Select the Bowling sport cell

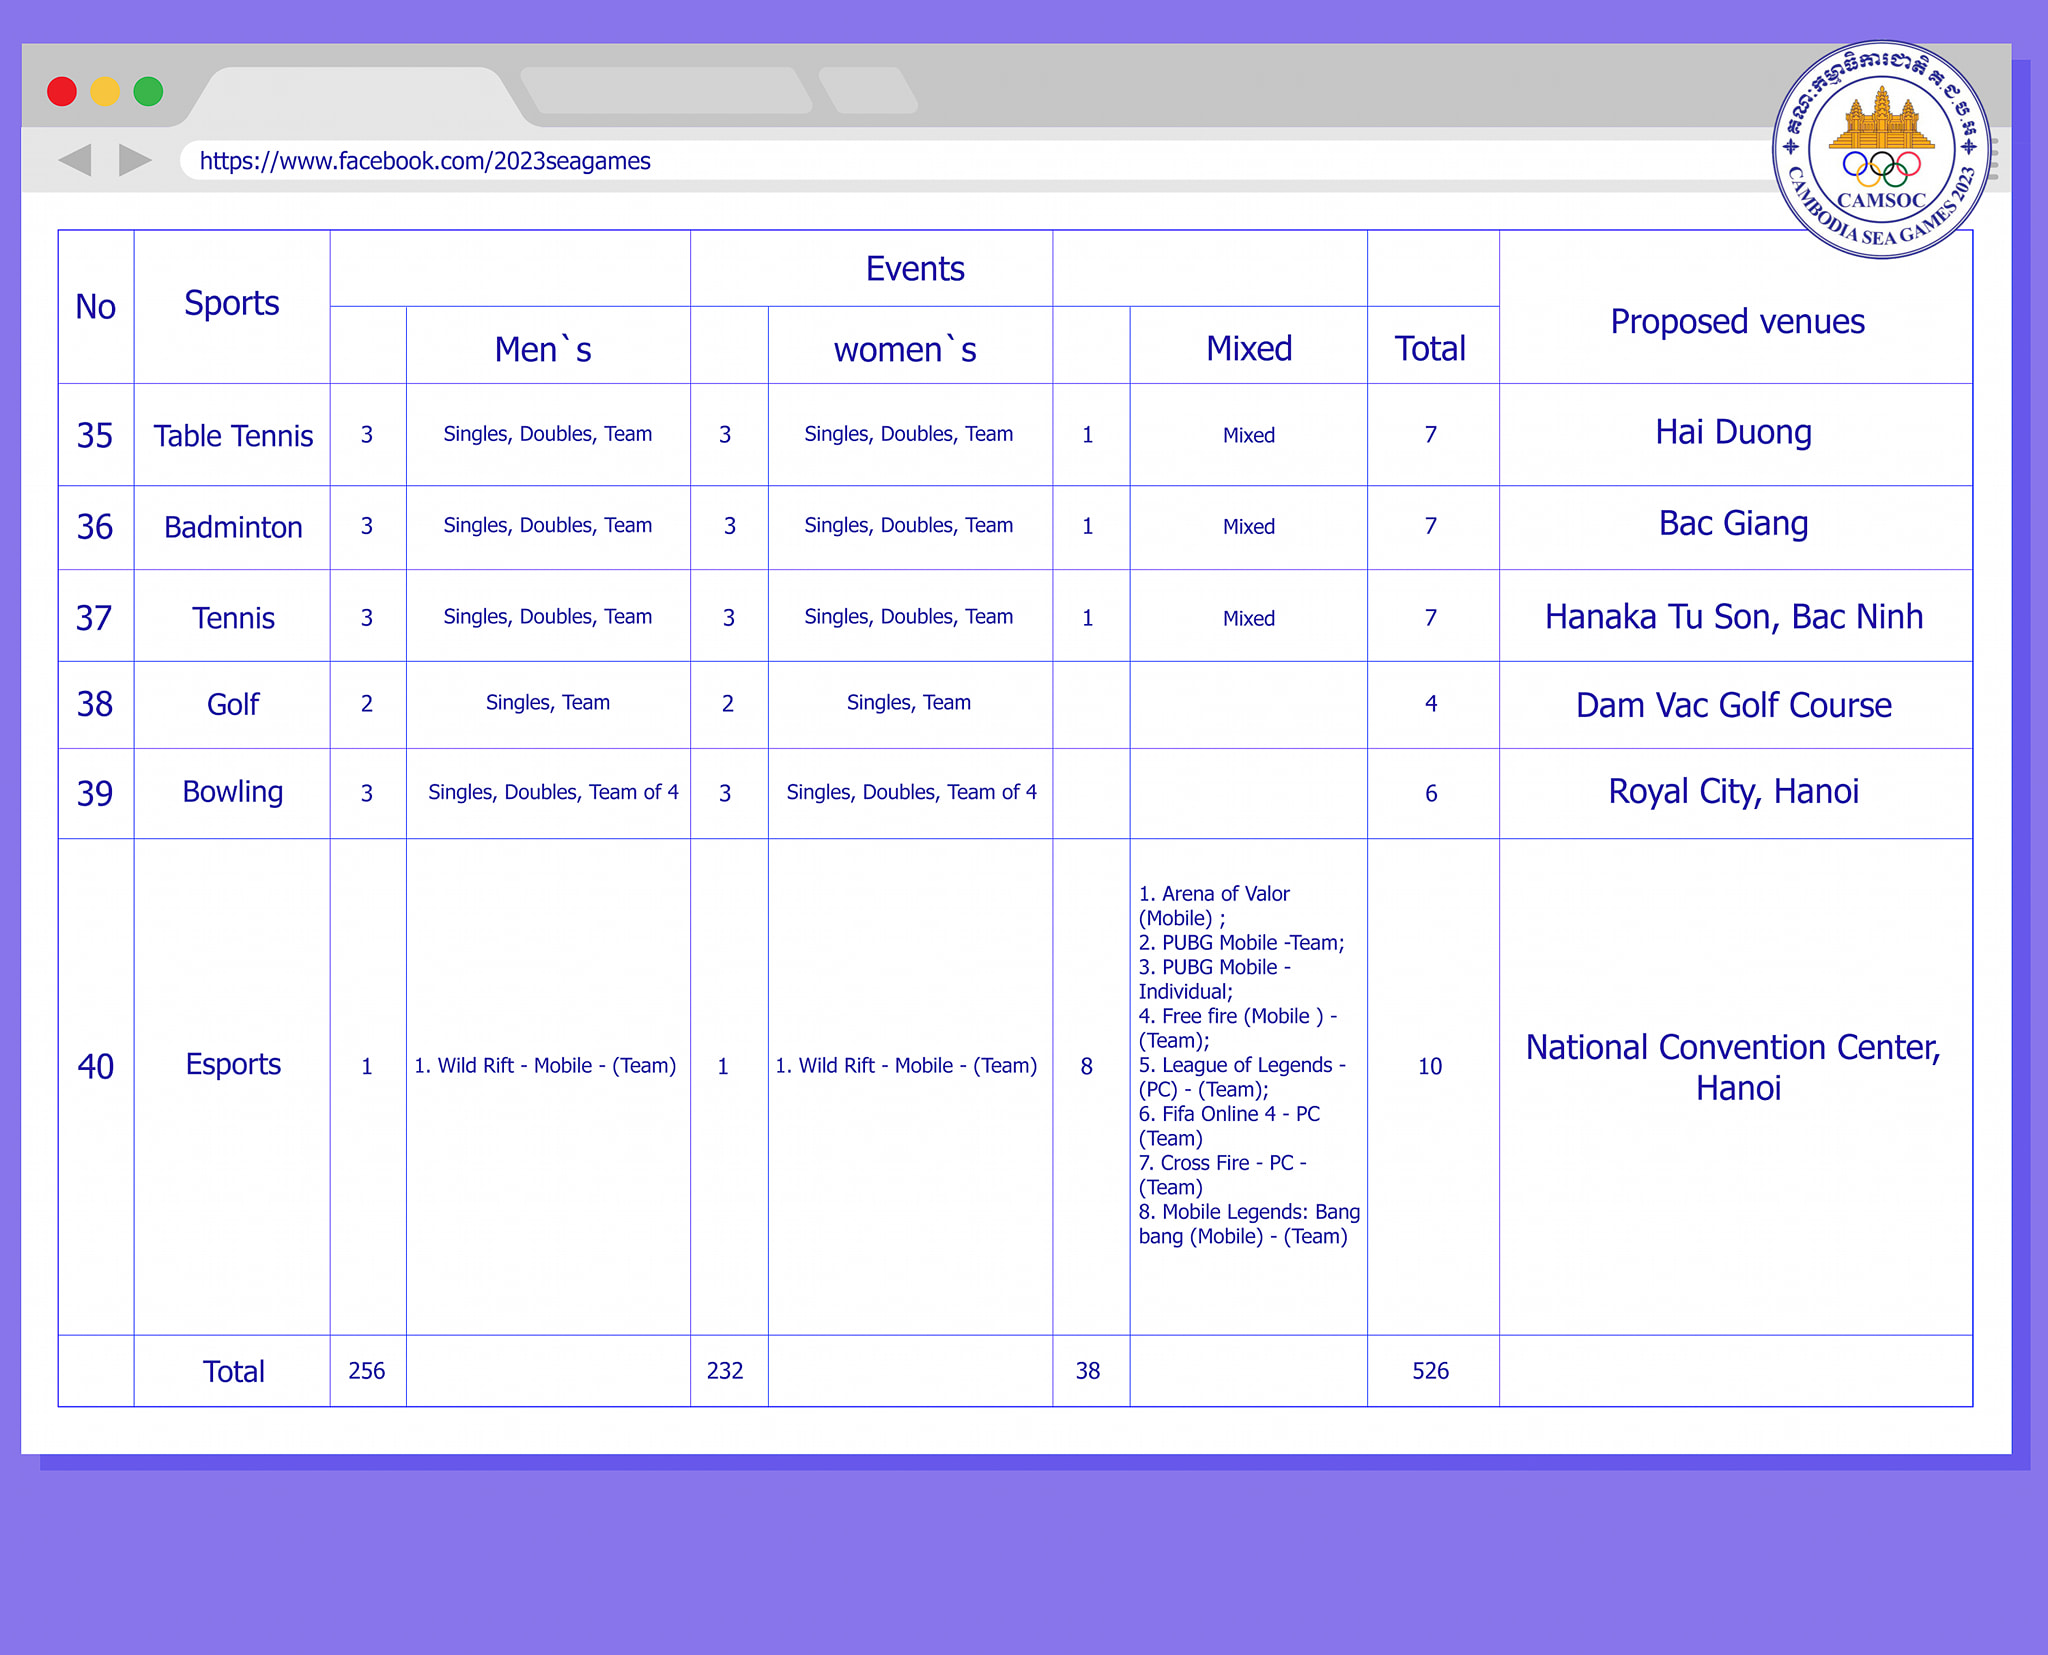(233, 792)
